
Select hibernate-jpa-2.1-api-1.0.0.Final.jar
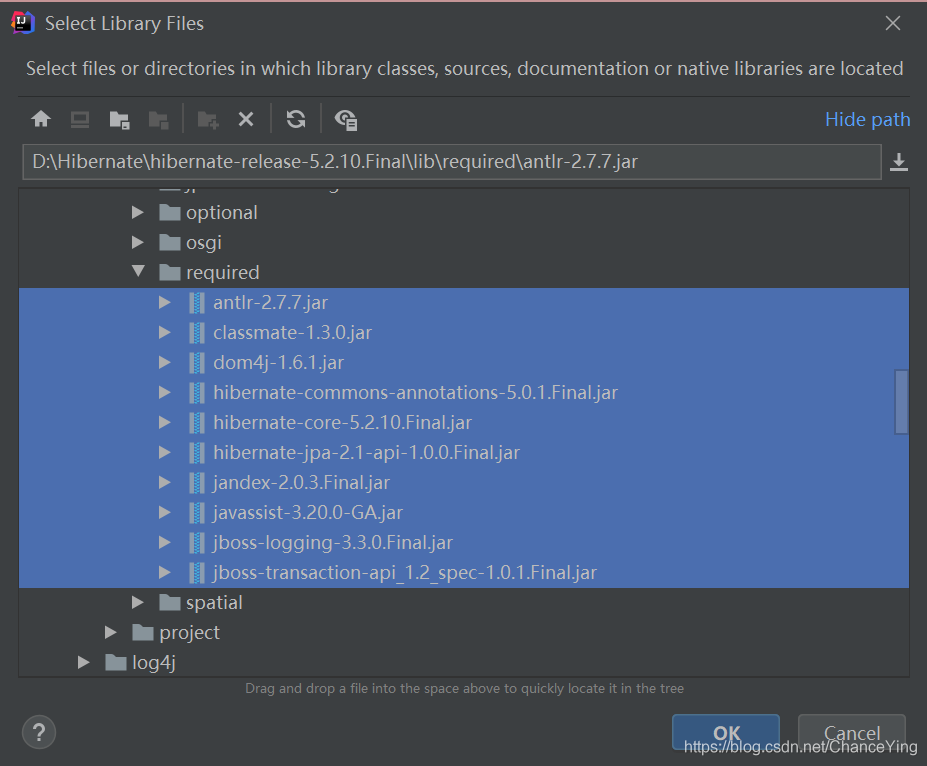(x=464, y=453)
